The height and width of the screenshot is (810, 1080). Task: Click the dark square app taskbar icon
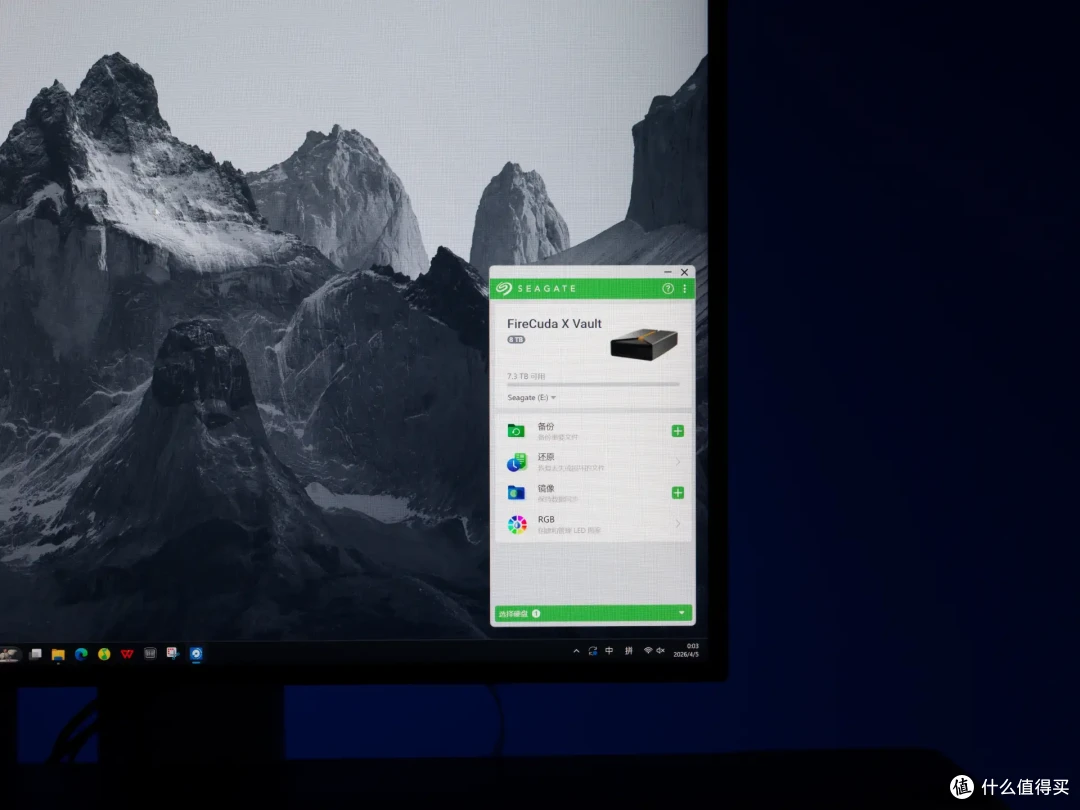pyautogui.click(x=149, y=653)
